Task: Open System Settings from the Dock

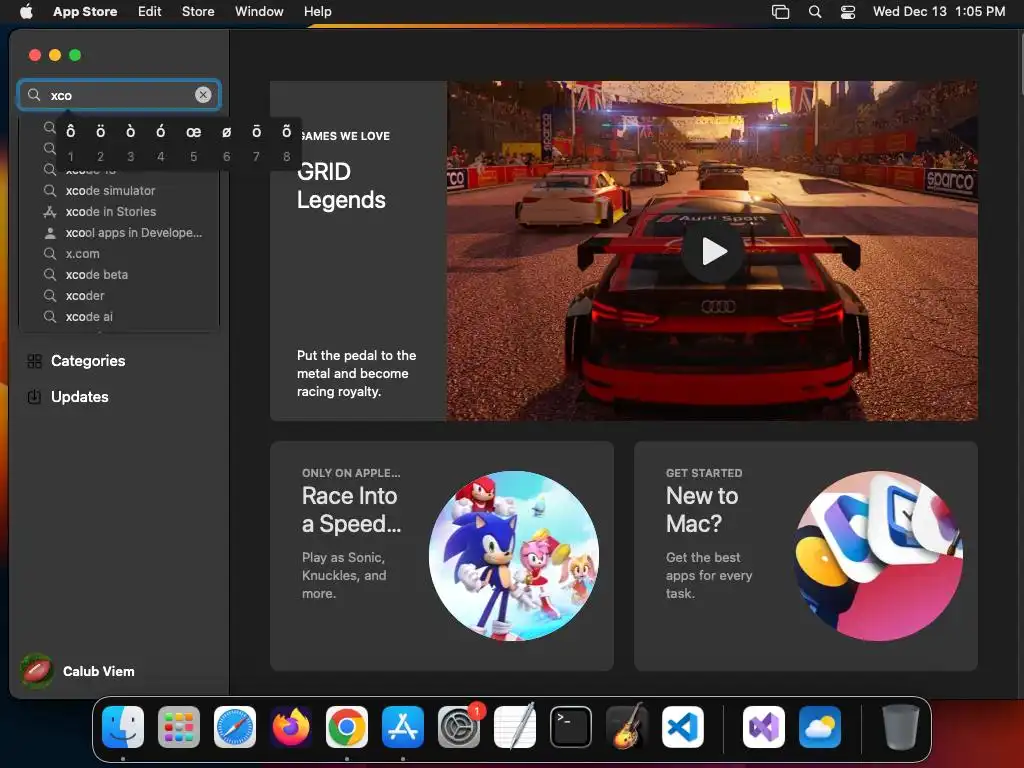Action: coord(458,726)
